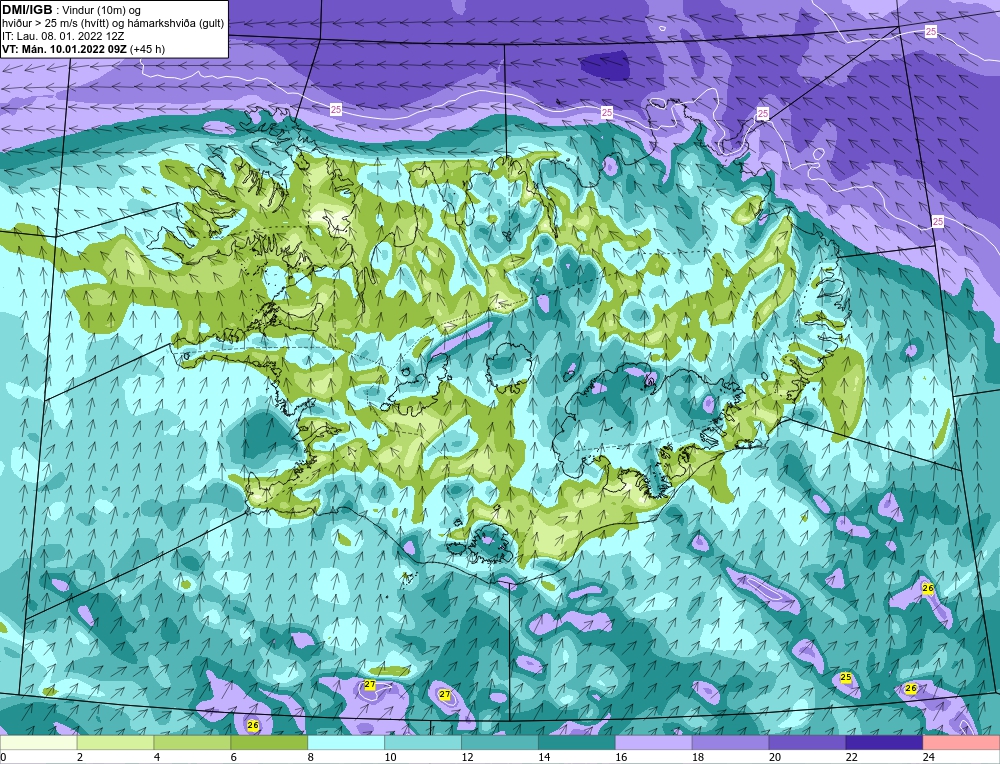1000x764 pixels.
Task: Pick the 4–6 m/s green legend swatch
Action: pos(193,743)
